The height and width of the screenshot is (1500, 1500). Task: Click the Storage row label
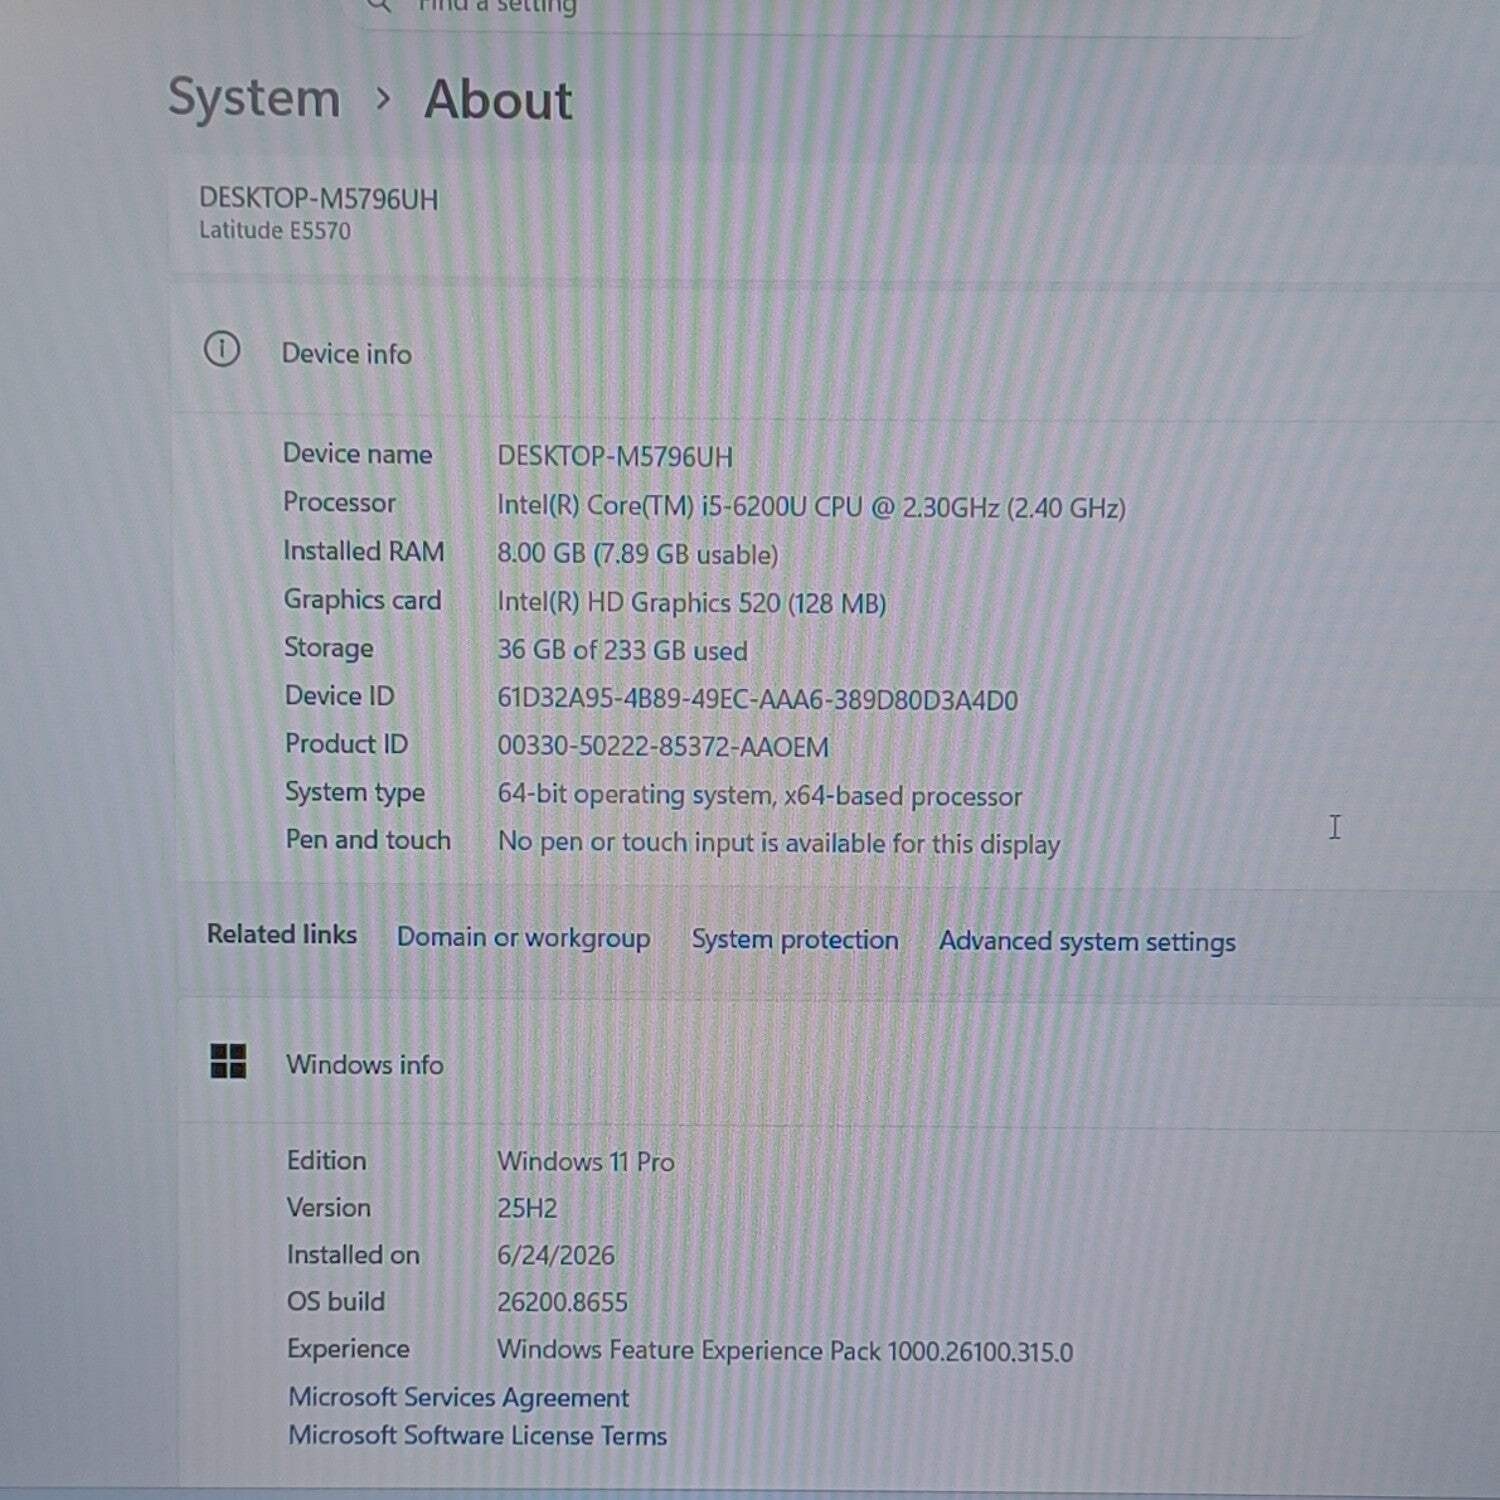pyautogui.click(x=329, y=648)
